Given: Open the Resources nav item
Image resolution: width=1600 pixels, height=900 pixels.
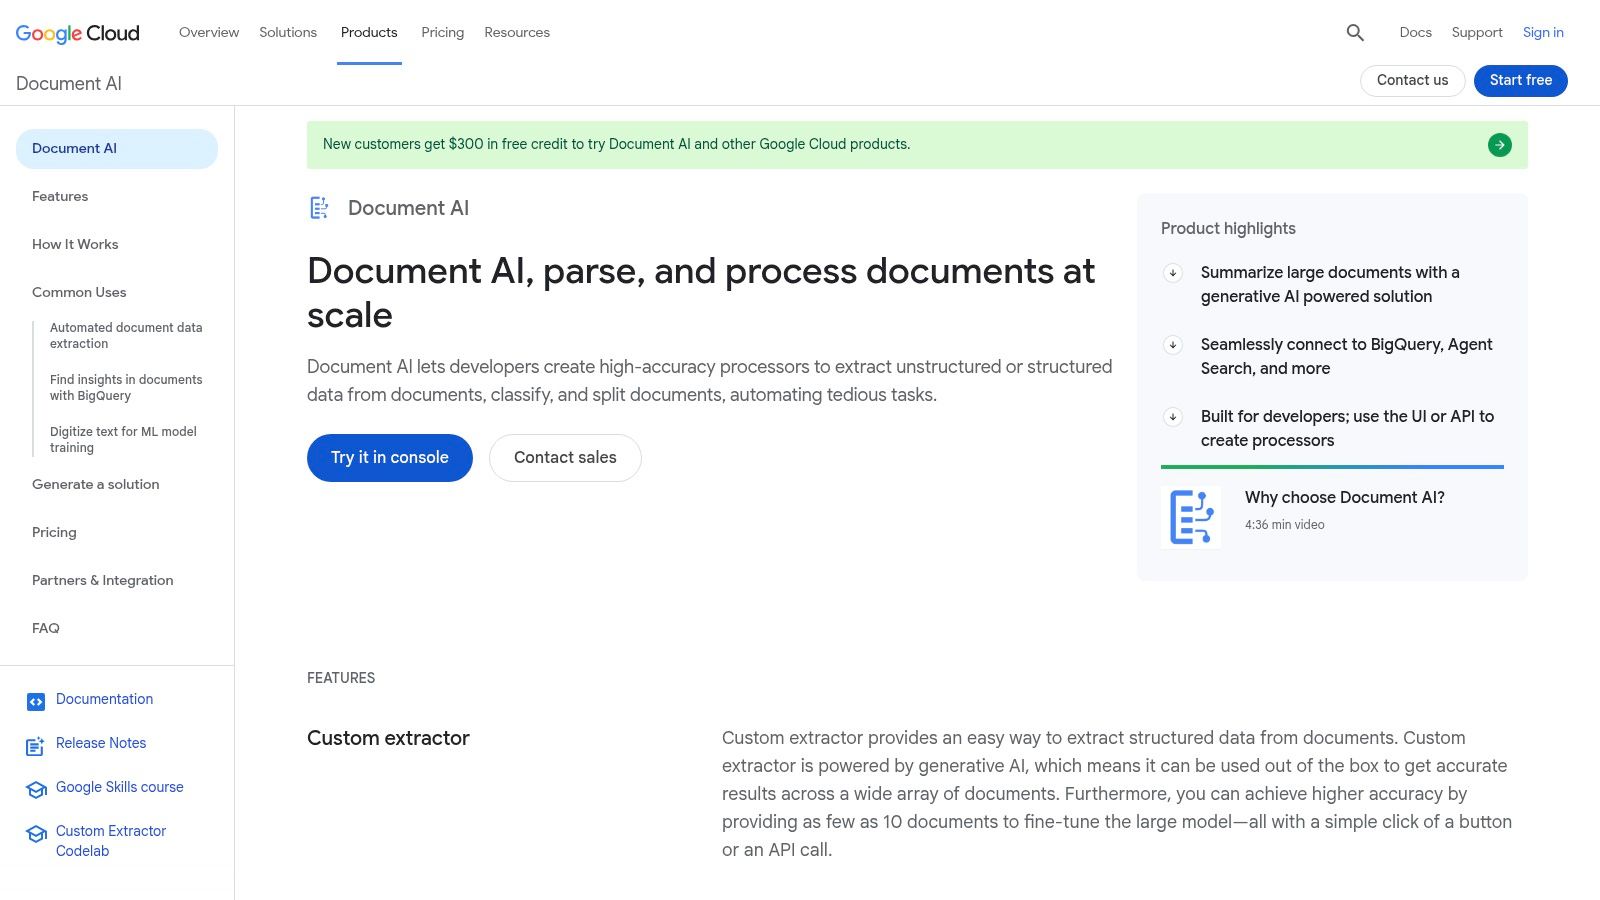Looking at the screenshot, I should [517, 32].
